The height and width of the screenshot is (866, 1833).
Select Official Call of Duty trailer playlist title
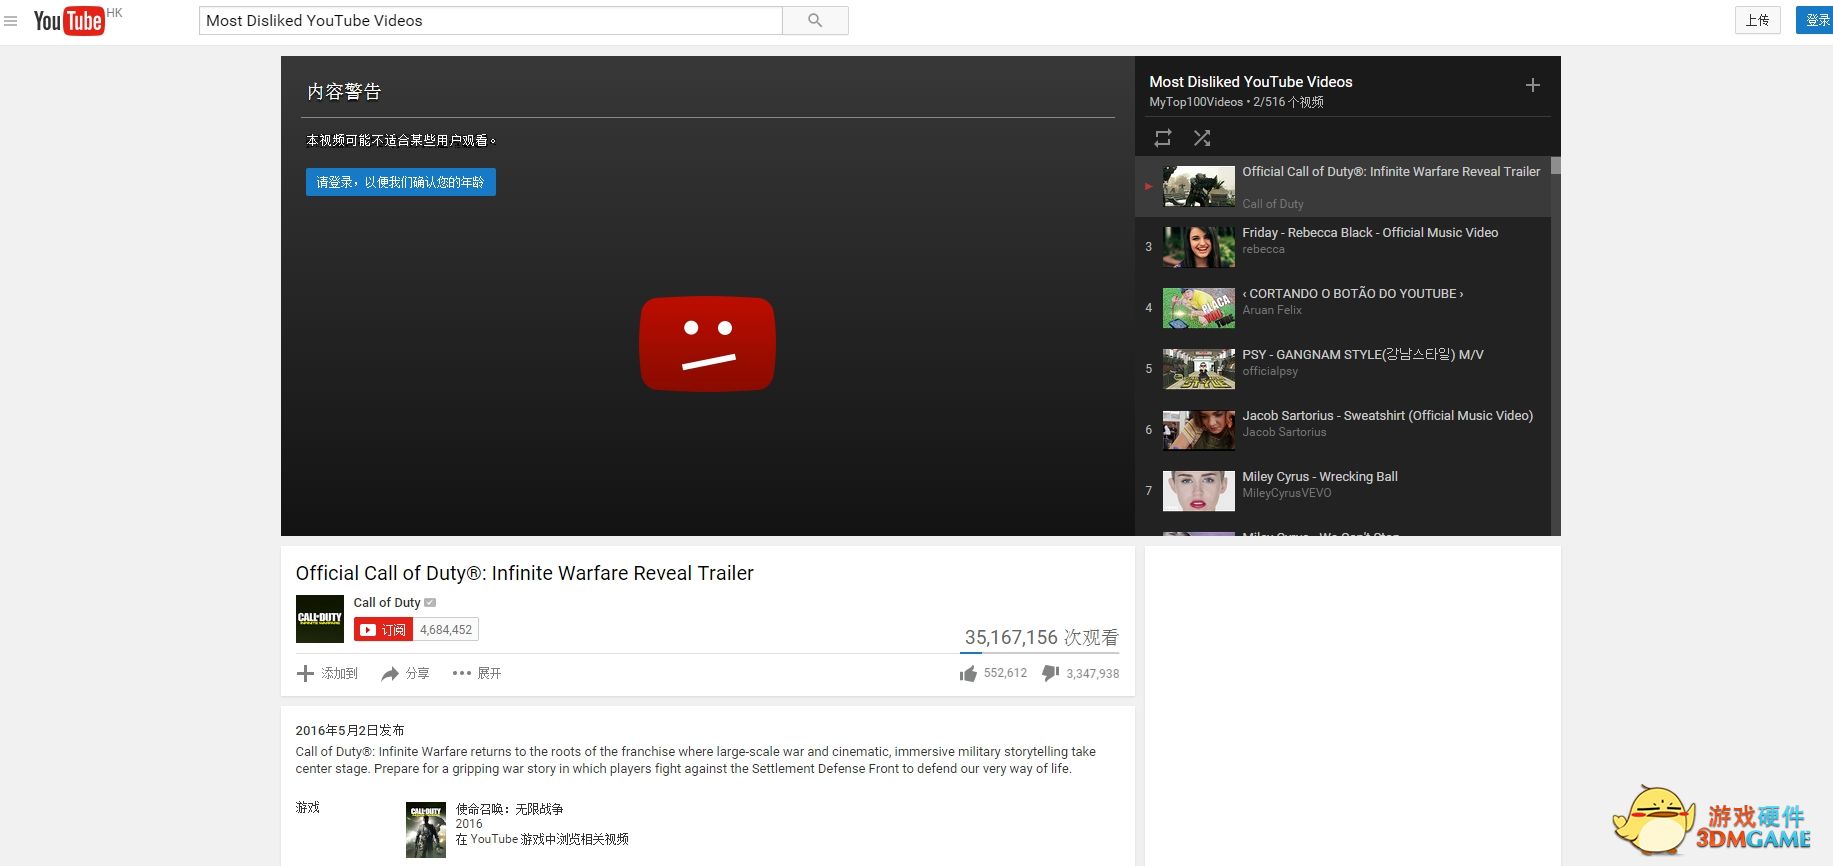1391,172
